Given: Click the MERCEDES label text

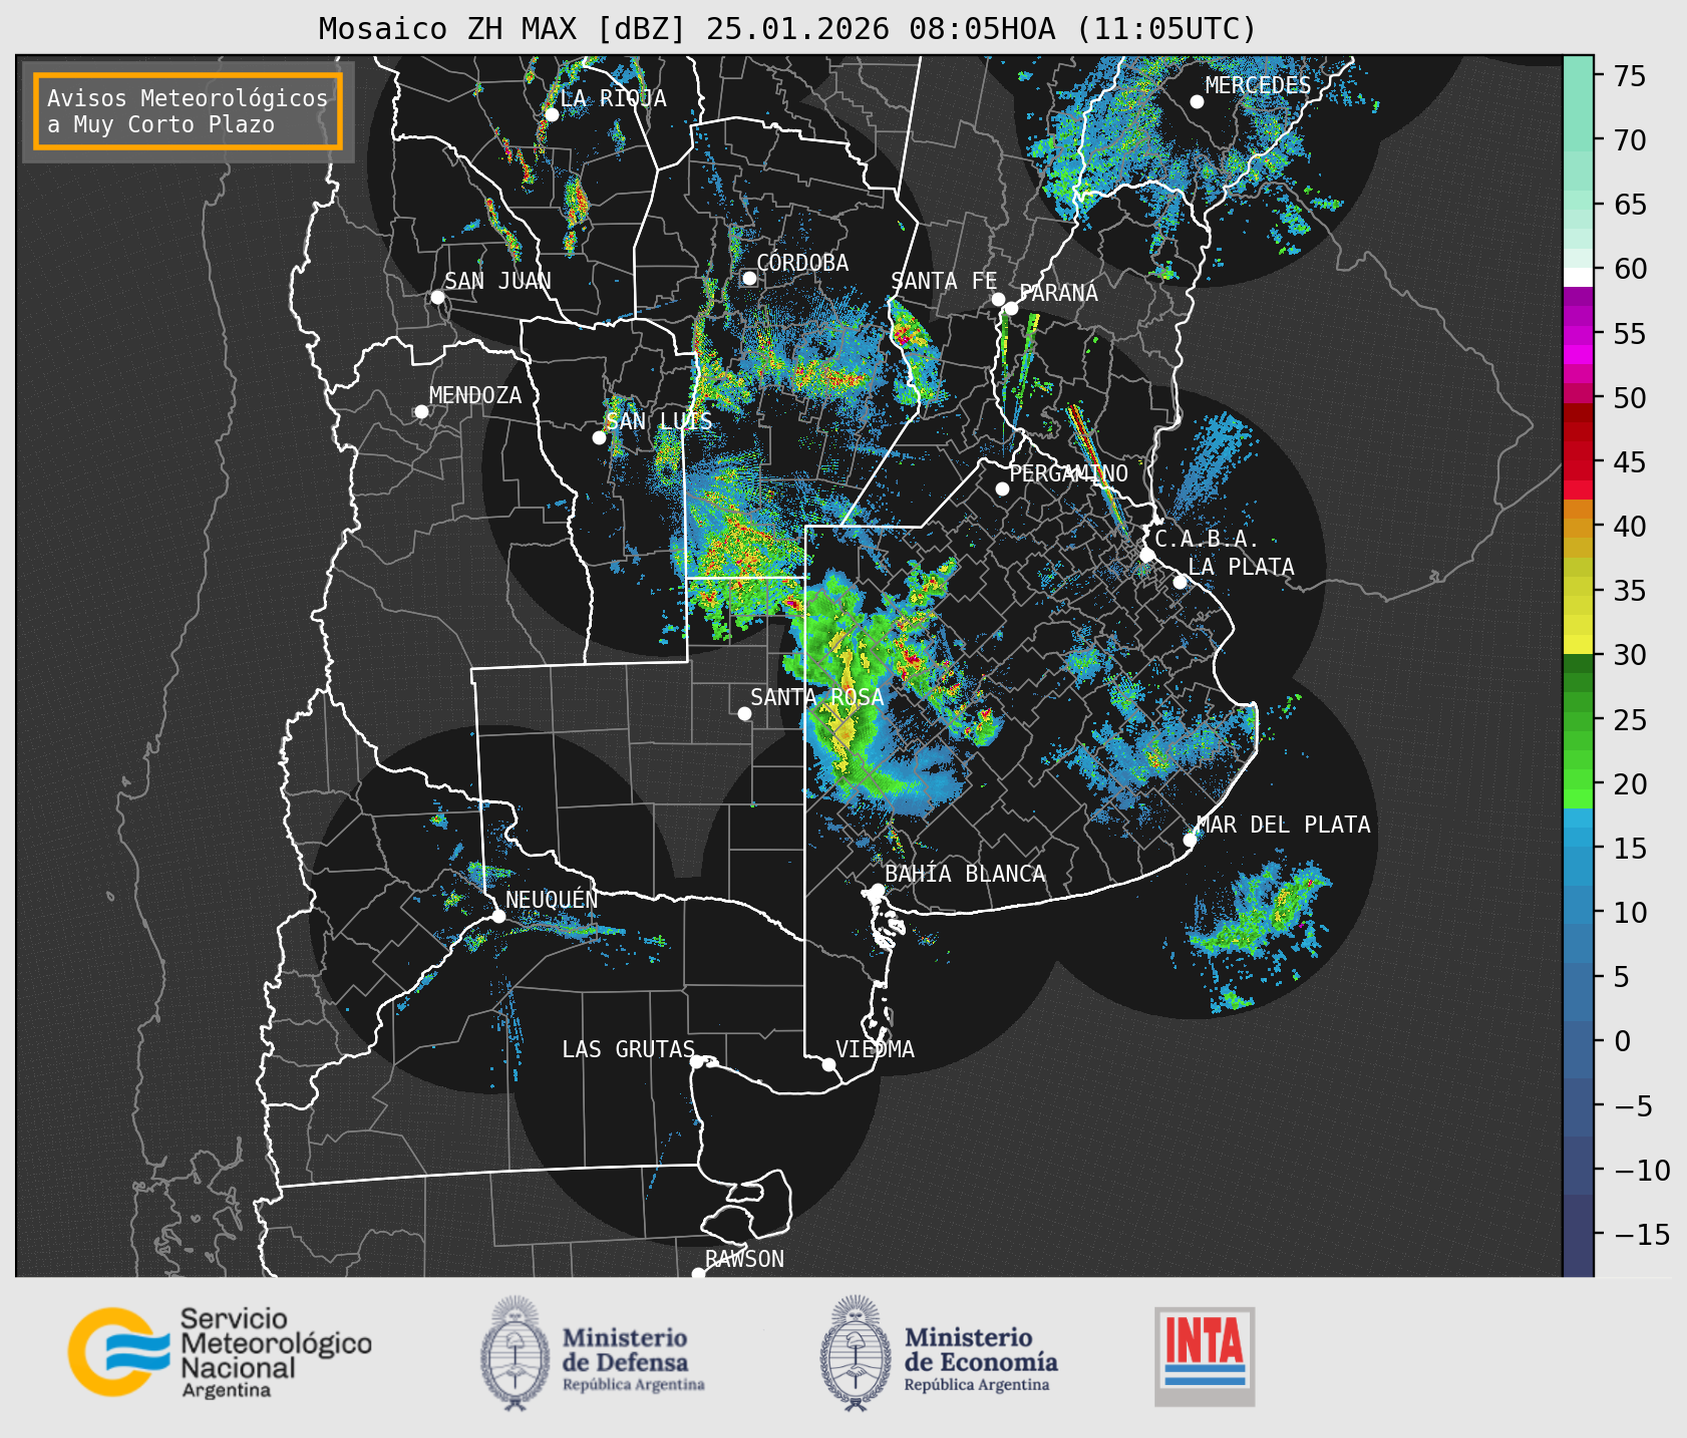Looking at the screenshot, I should (1258, 86).
